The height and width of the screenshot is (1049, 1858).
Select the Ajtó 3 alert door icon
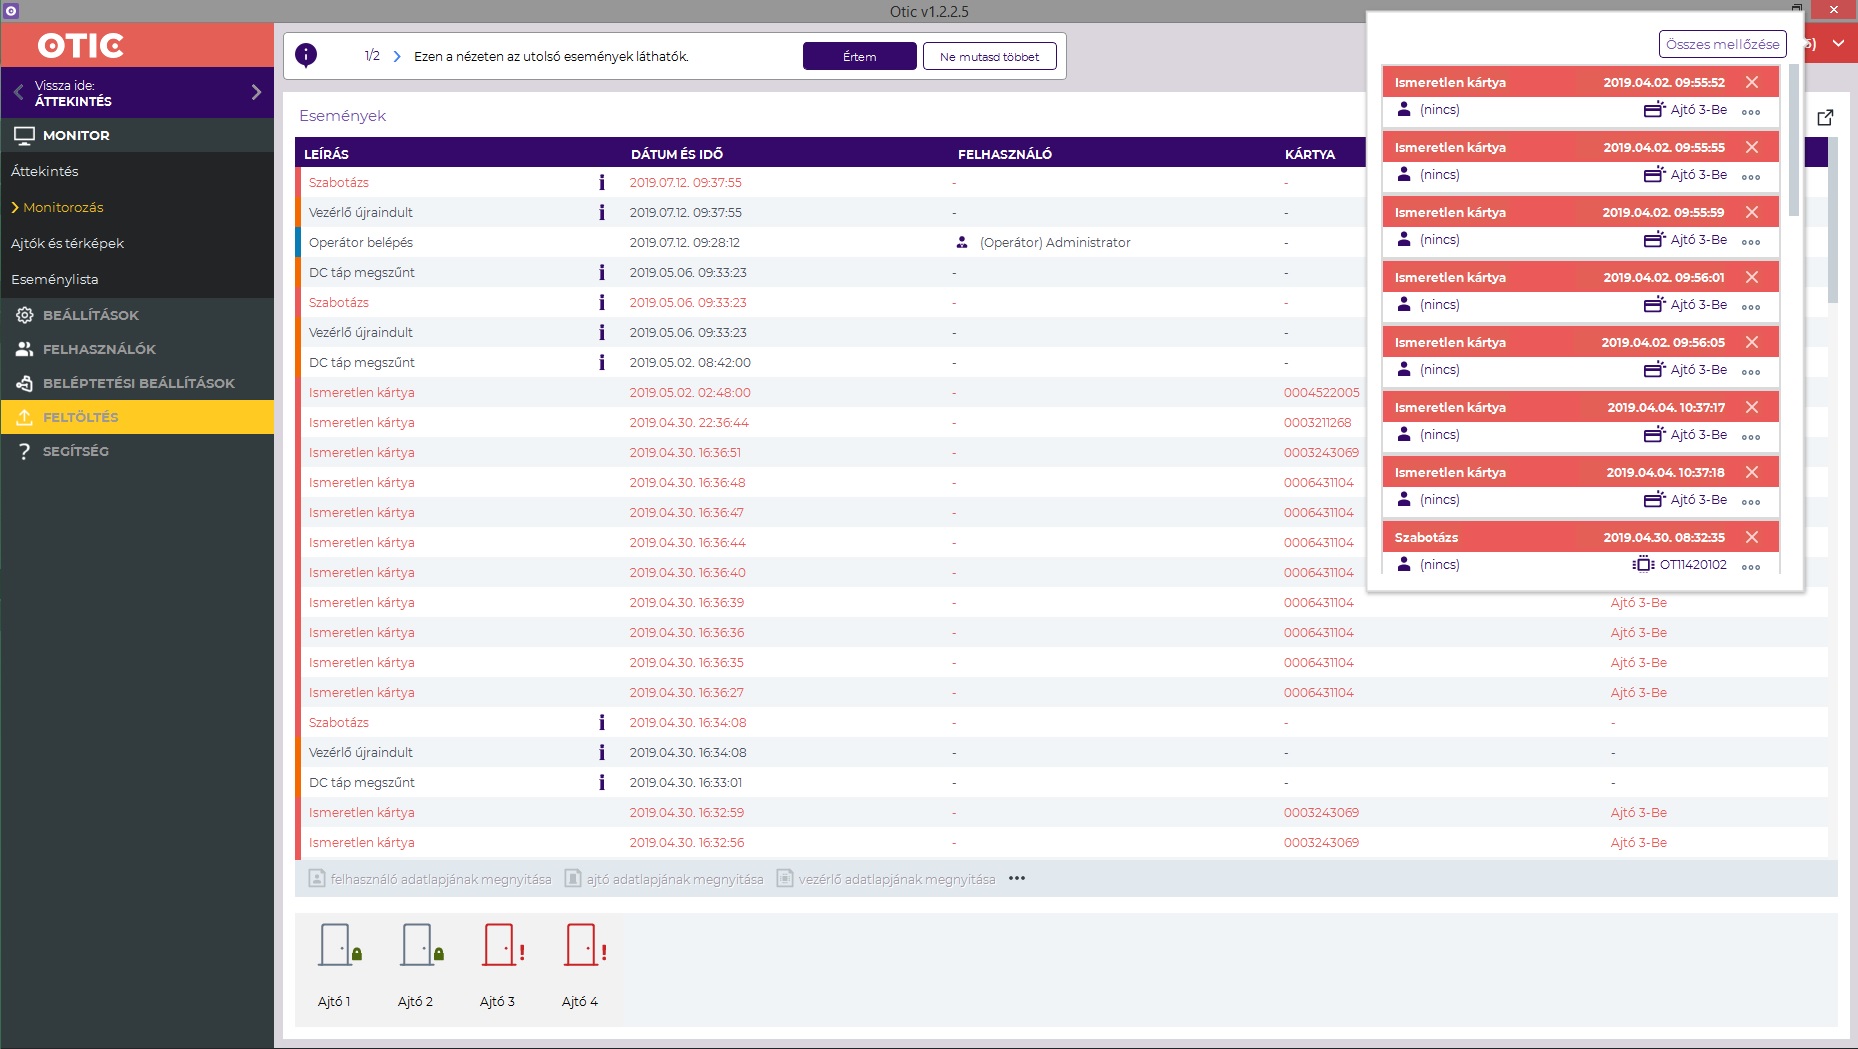pos(500,945)
